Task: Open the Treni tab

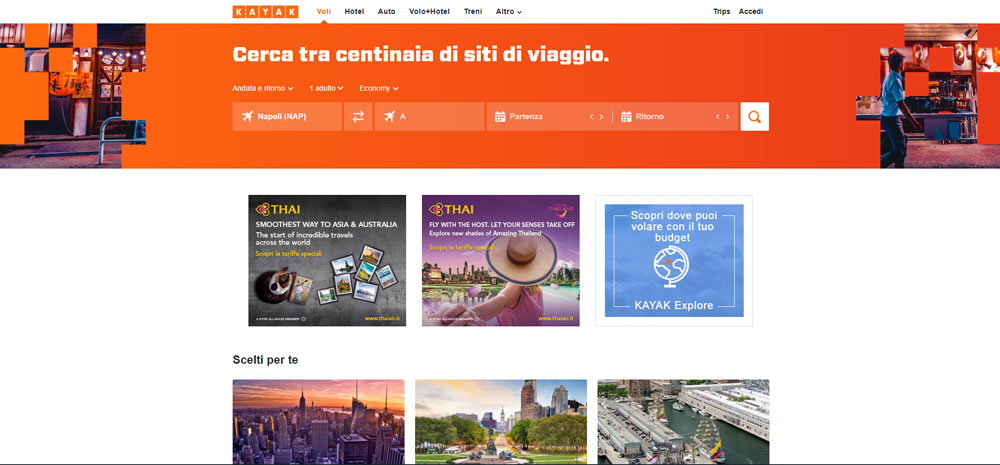Action: 473,12
